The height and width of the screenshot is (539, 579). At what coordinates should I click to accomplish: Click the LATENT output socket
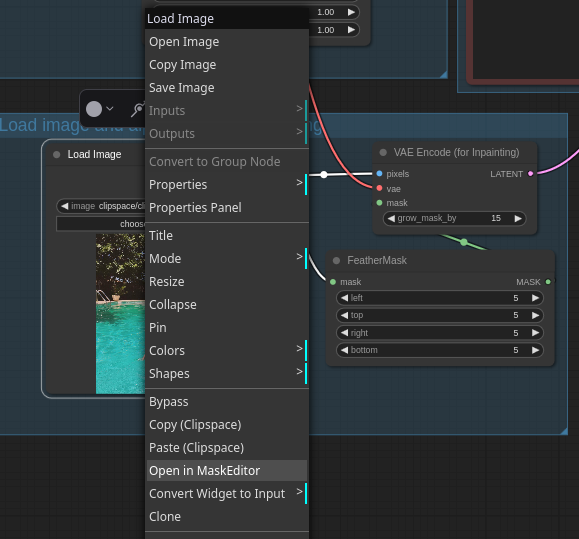530,174
